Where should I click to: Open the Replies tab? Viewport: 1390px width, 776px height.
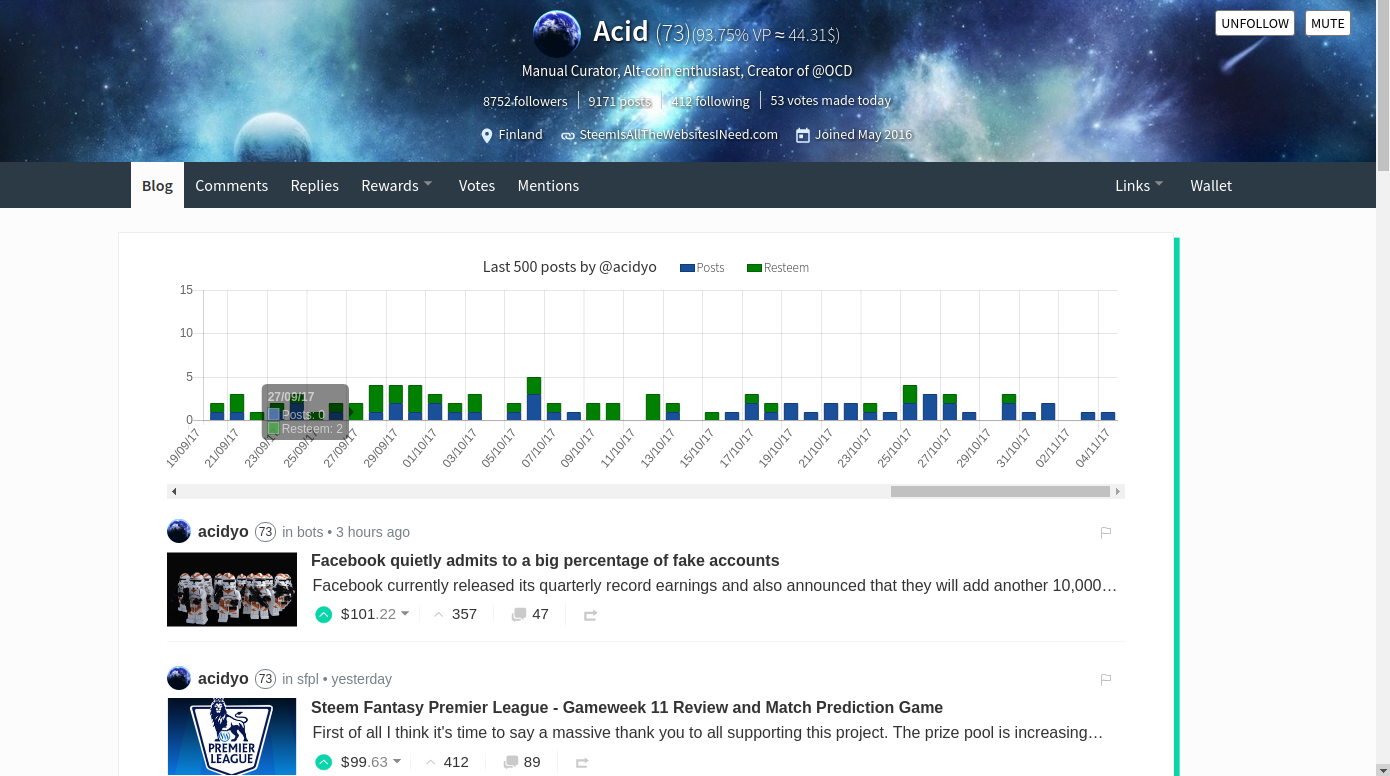tap(315, 185)
